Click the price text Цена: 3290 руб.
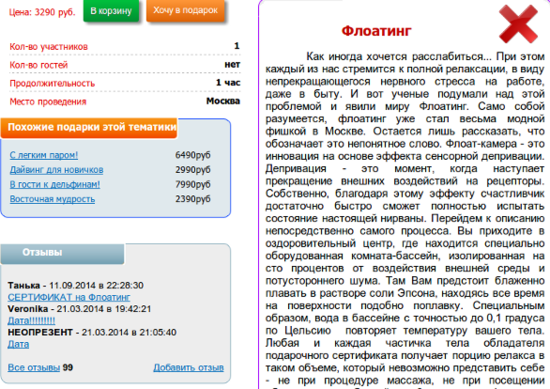The width and height of the screenshot is (550, 389). pos(42,12)
